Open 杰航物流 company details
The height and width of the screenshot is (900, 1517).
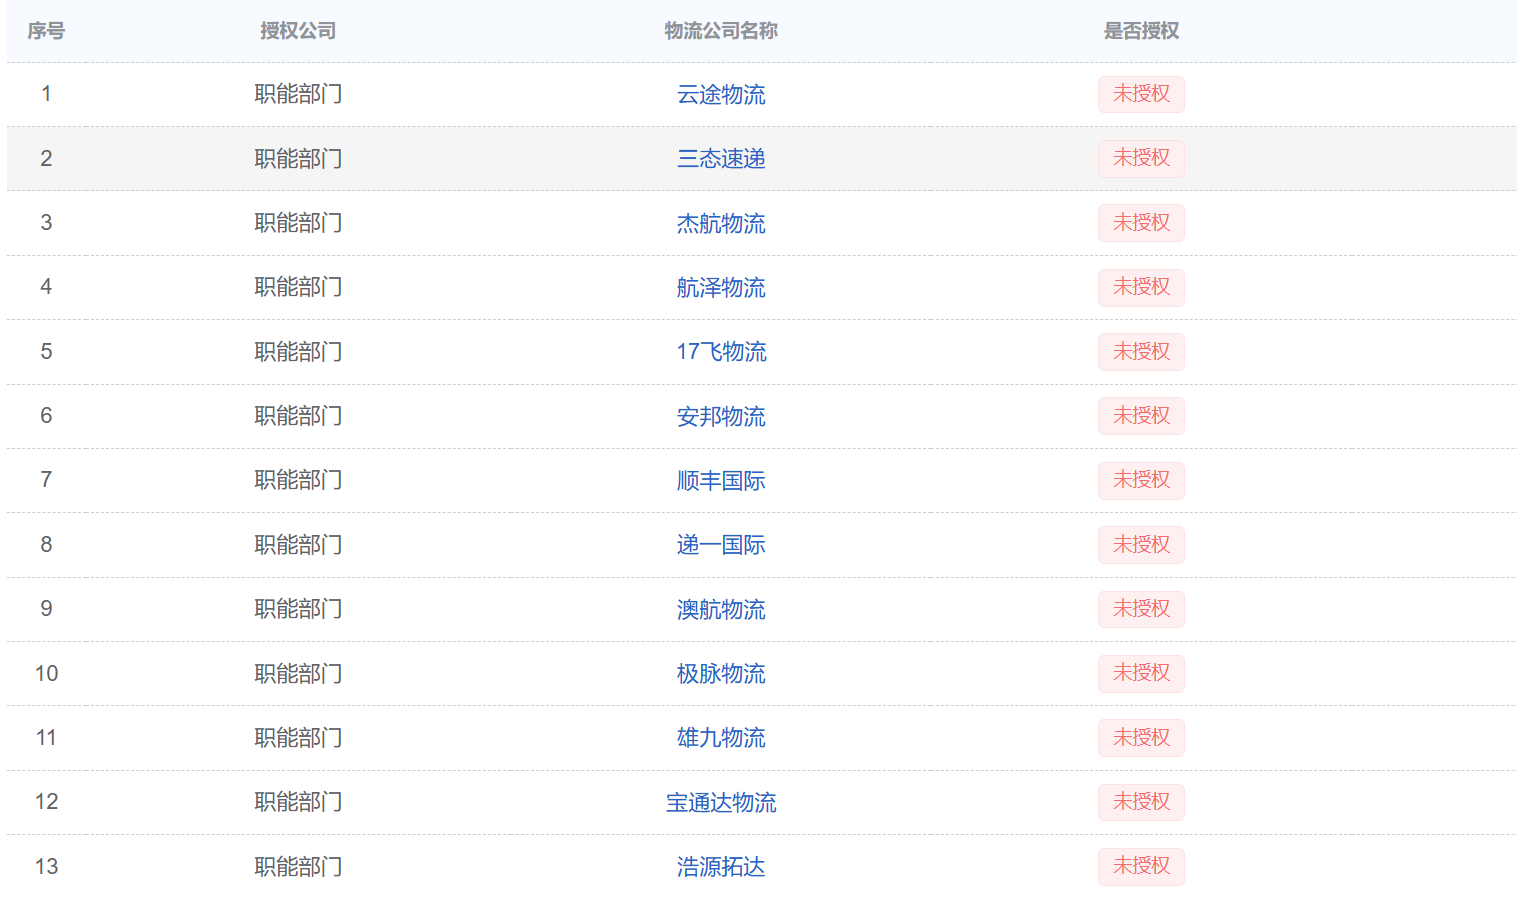[720, 223]
